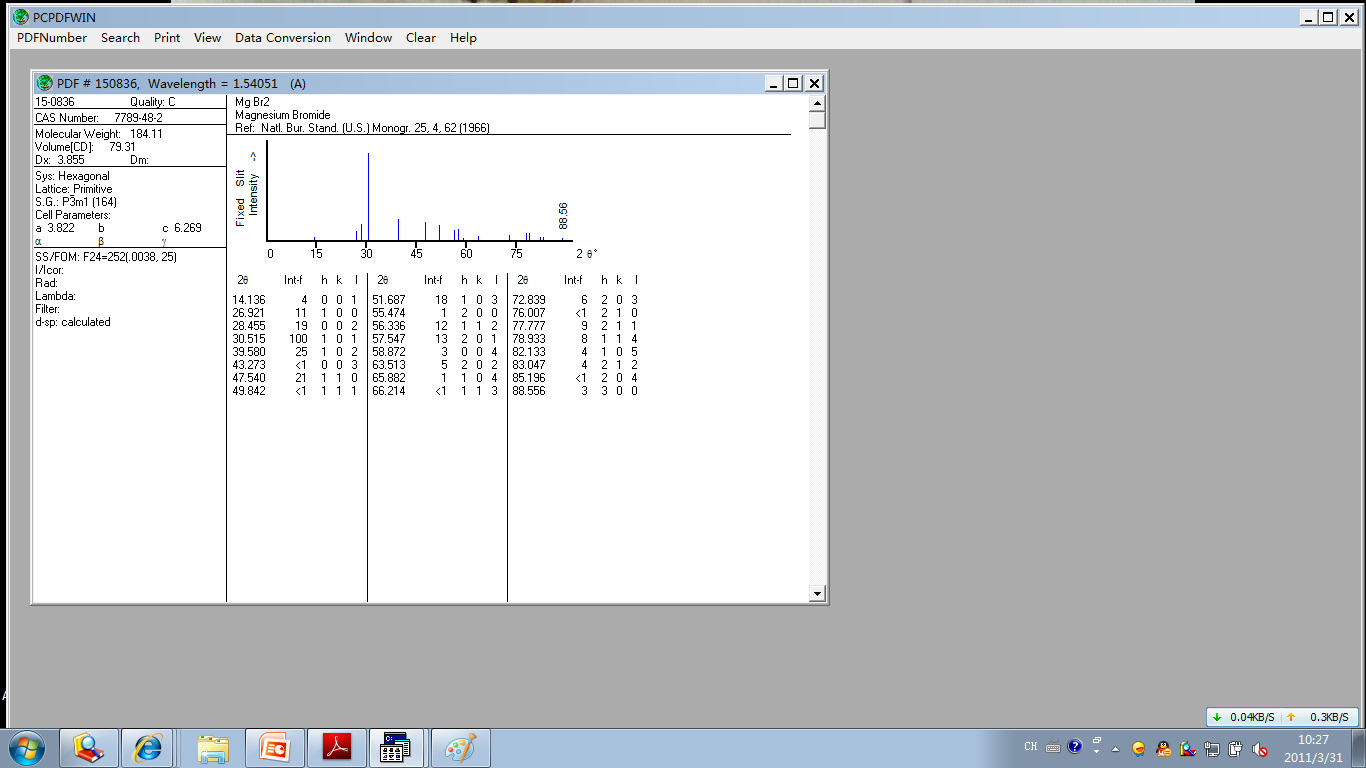The width and height of the screenshot is (1366, 768).
Task: Open the View menu
Action: point(207,38)
